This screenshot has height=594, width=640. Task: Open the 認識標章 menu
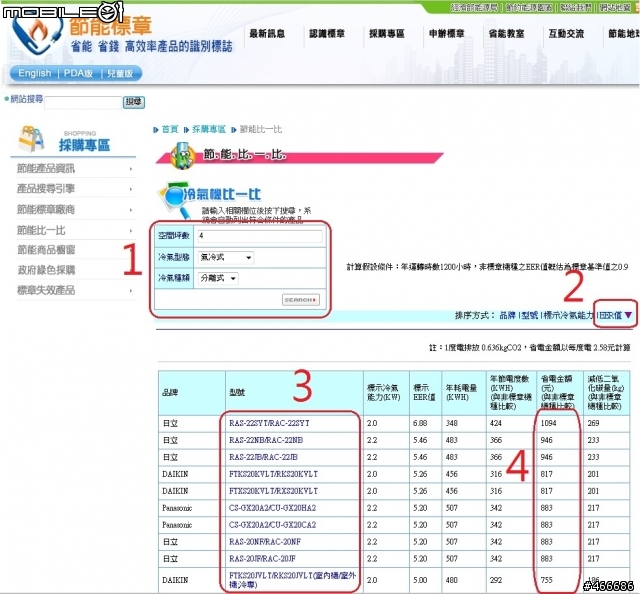[x=327, y=33]
